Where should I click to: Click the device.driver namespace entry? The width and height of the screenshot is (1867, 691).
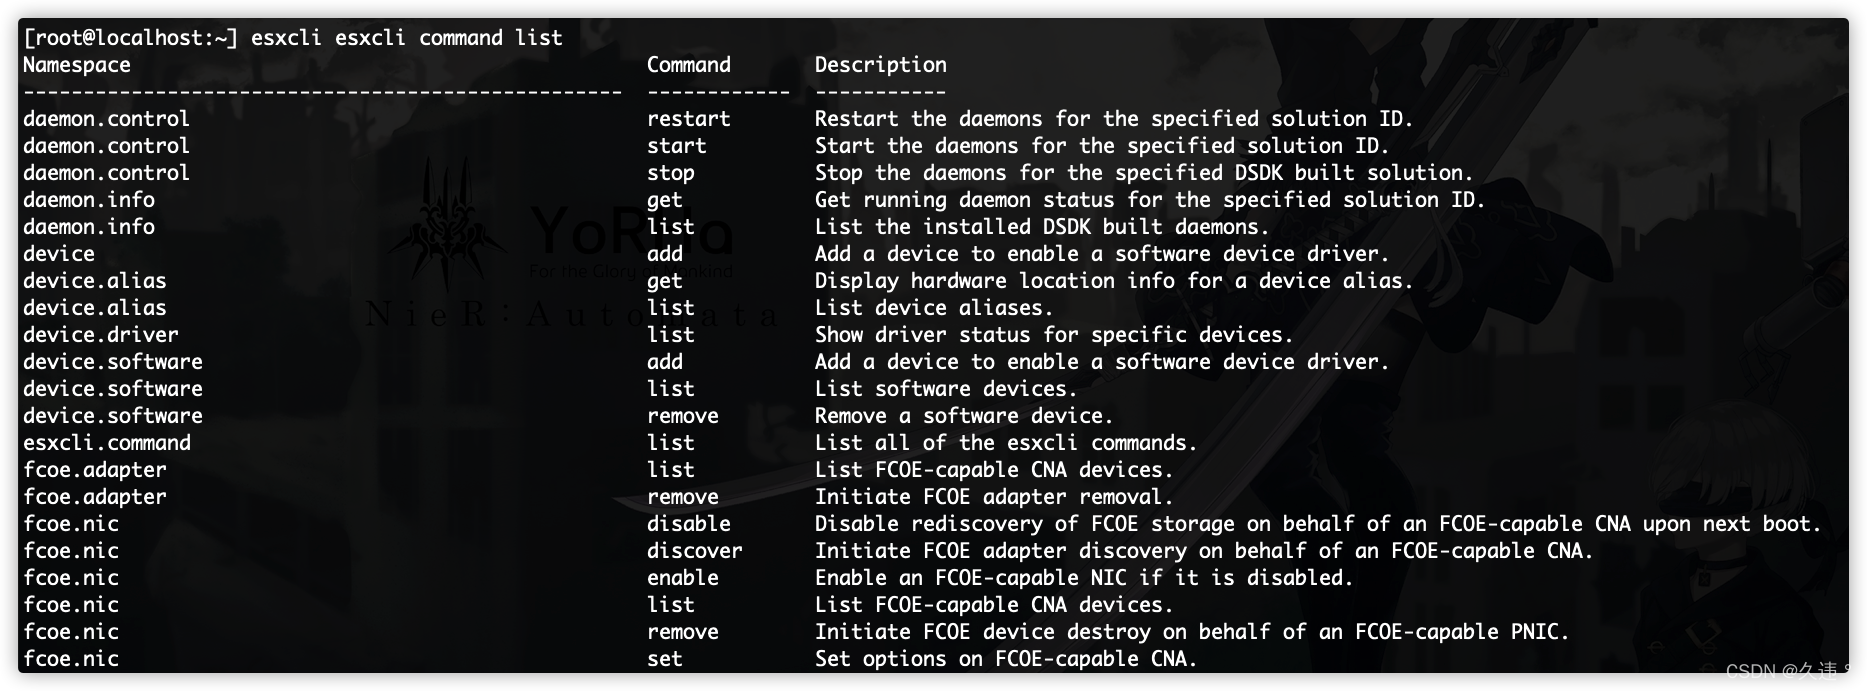click(x=101, y=335)
